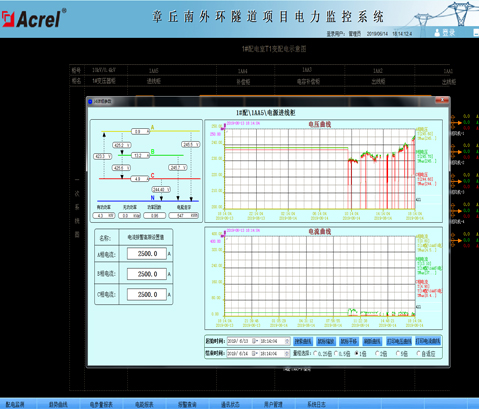Open the end date calendar dropdown
The height and width of the screenshot is (409, 479).
[x=255, y=353]
